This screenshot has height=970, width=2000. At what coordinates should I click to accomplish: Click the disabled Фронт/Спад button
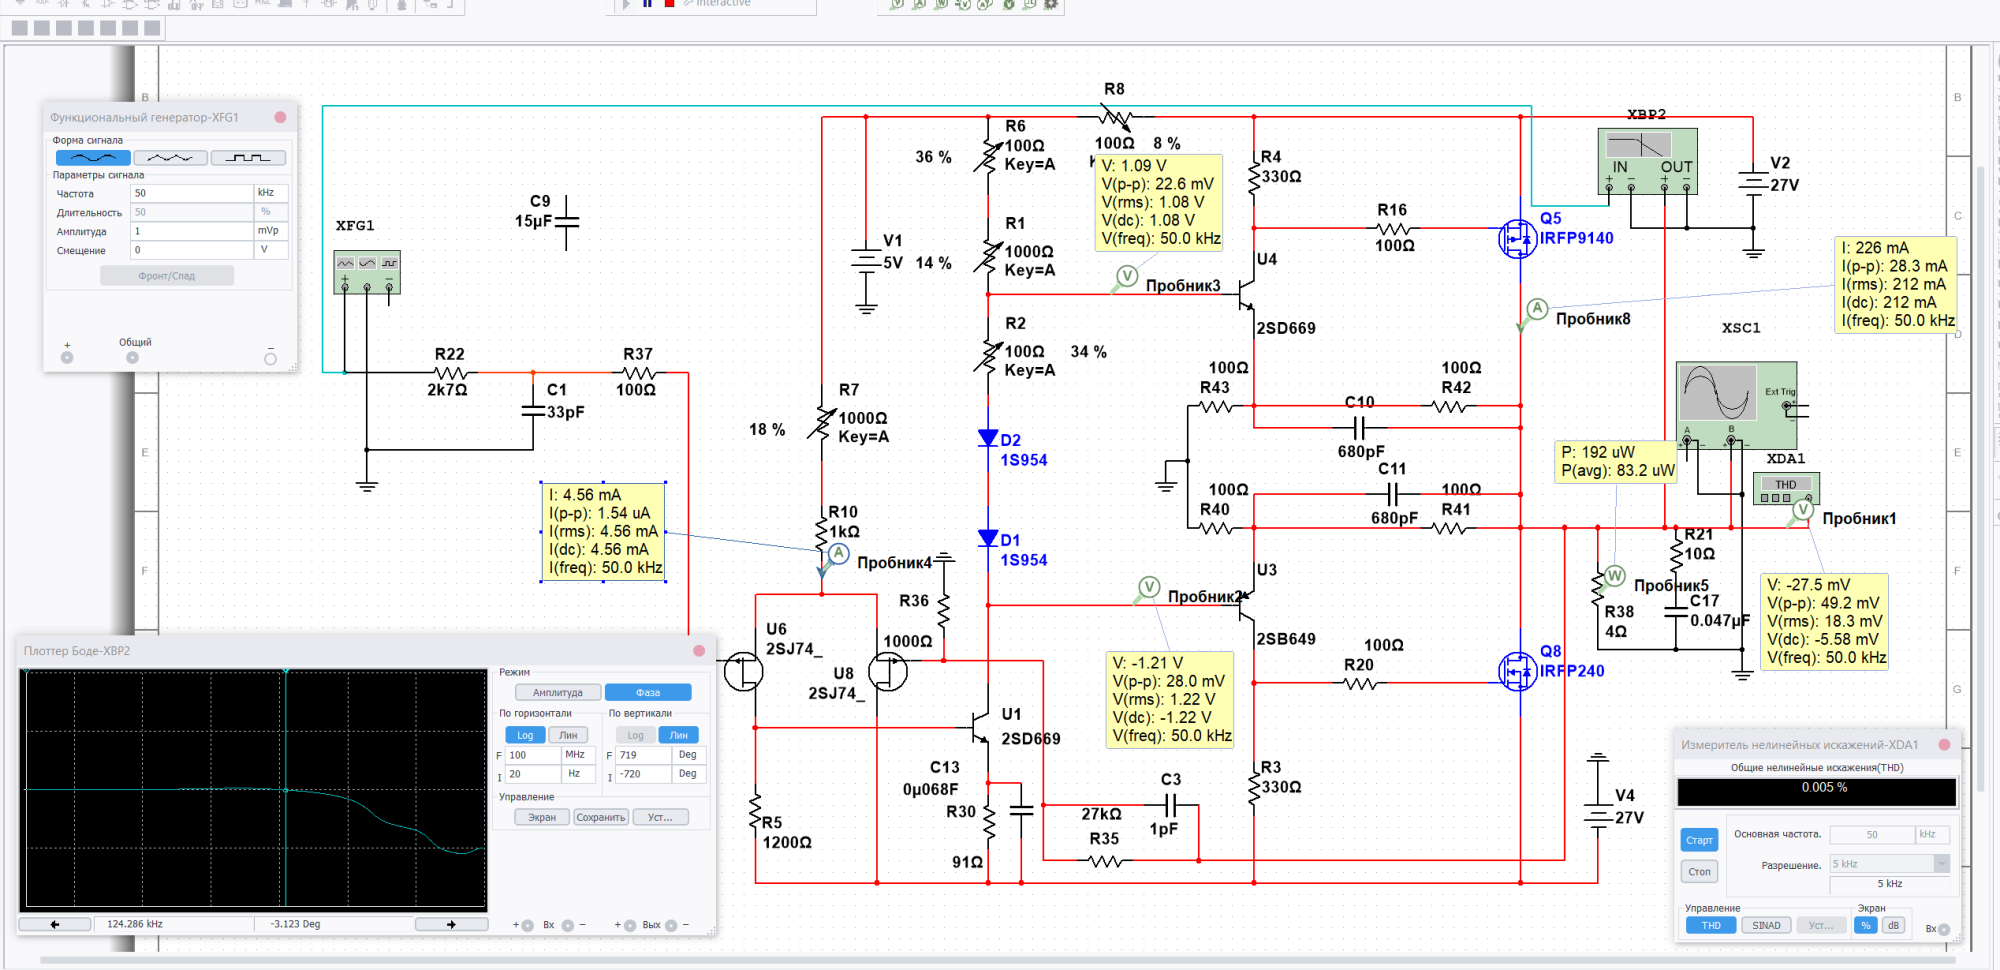pyautogui.click(x=167, y=276)
